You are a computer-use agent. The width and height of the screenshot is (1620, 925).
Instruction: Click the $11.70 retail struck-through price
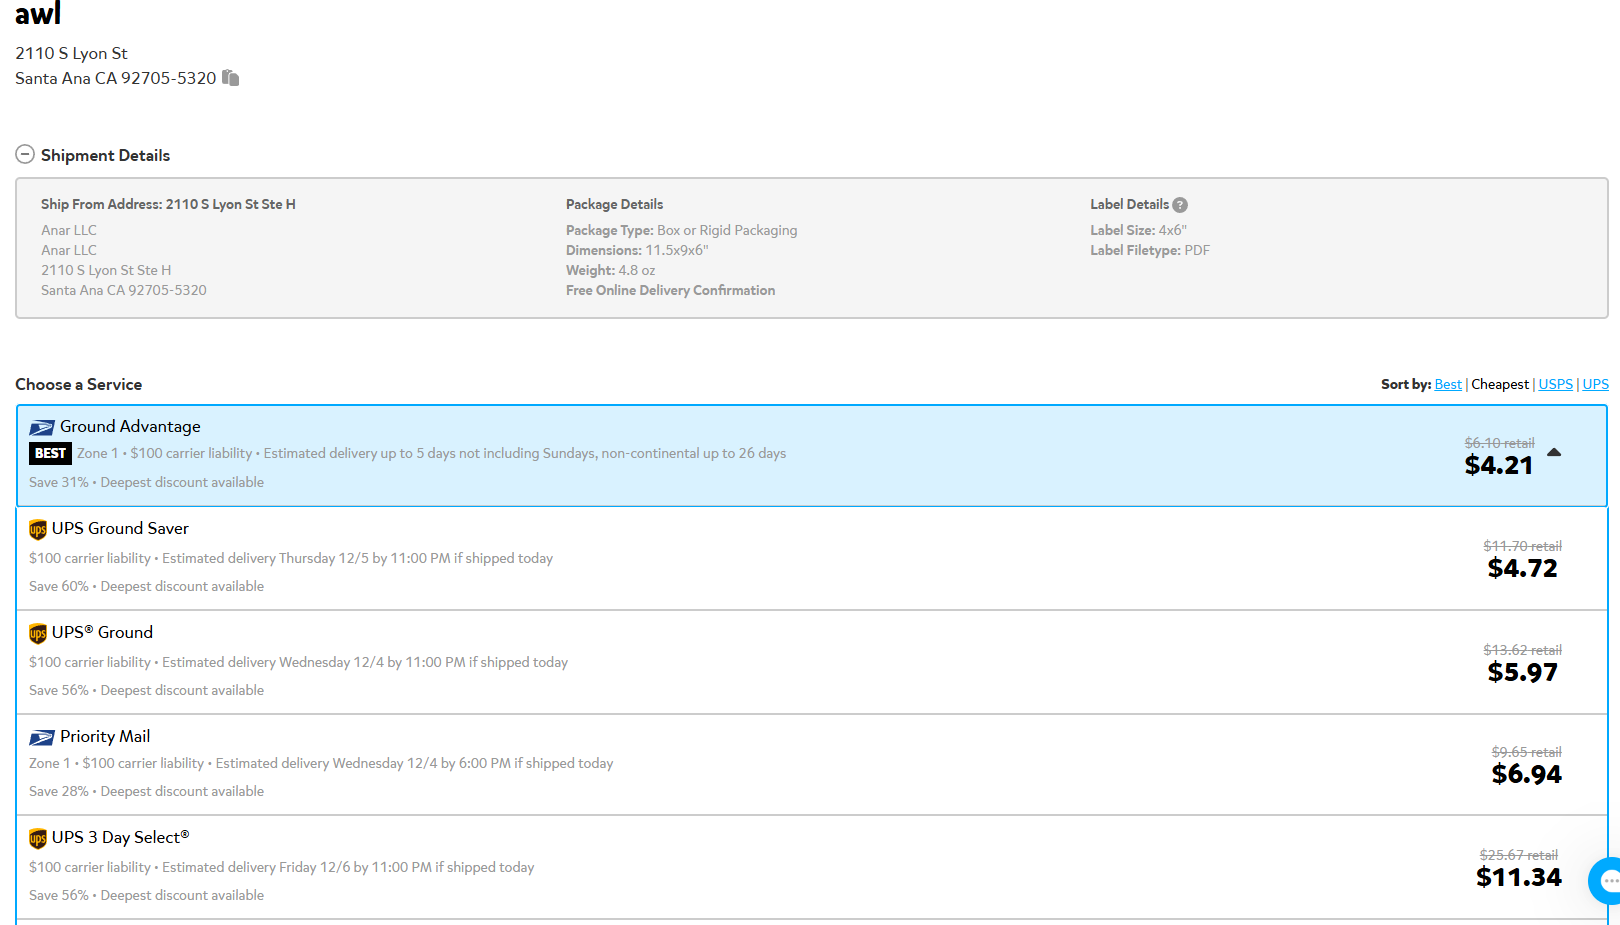[1522, 546]
